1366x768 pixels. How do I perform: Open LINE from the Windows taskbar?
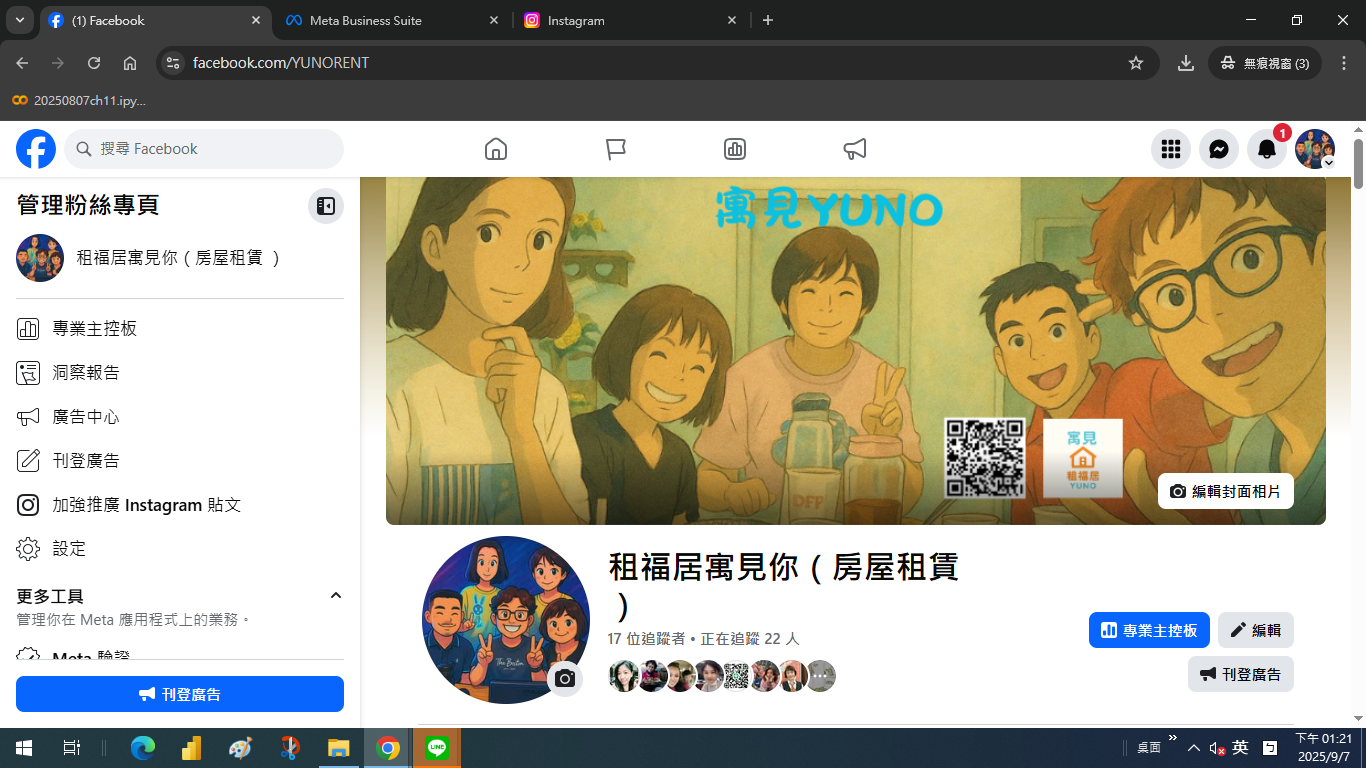coord(437,748)
